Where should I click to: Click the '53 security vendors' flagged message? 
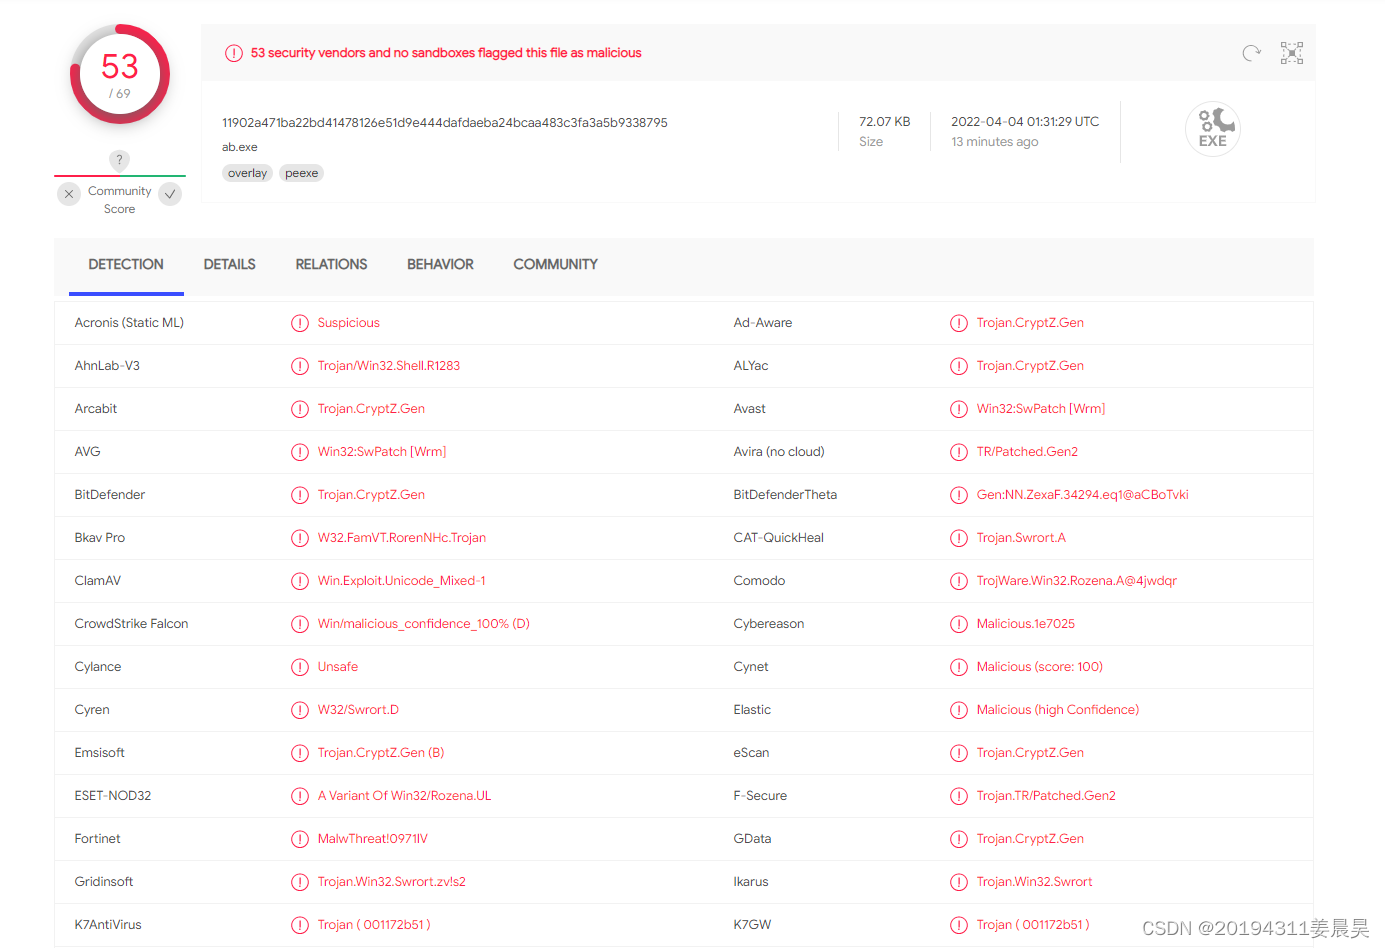tap(446, 53)
